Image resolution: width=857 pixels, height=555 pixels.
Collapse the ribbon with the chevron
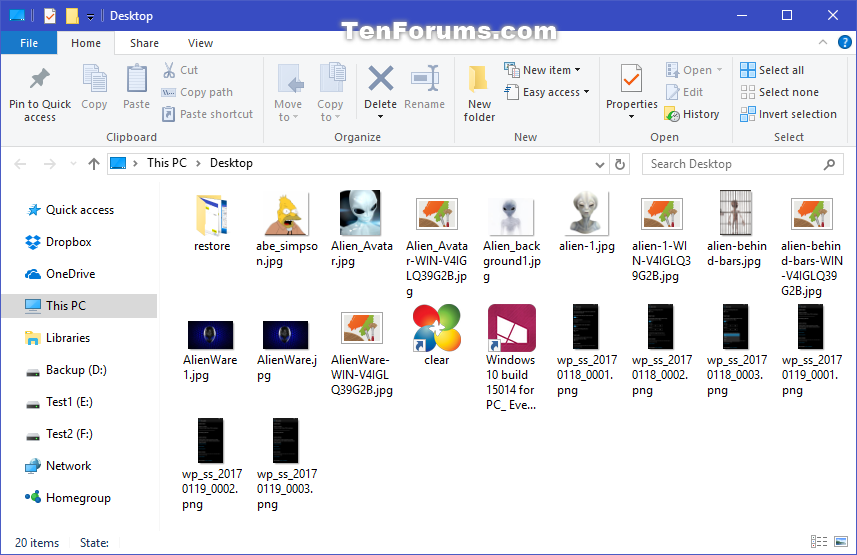pyautogui.click(x=823, y=42)
